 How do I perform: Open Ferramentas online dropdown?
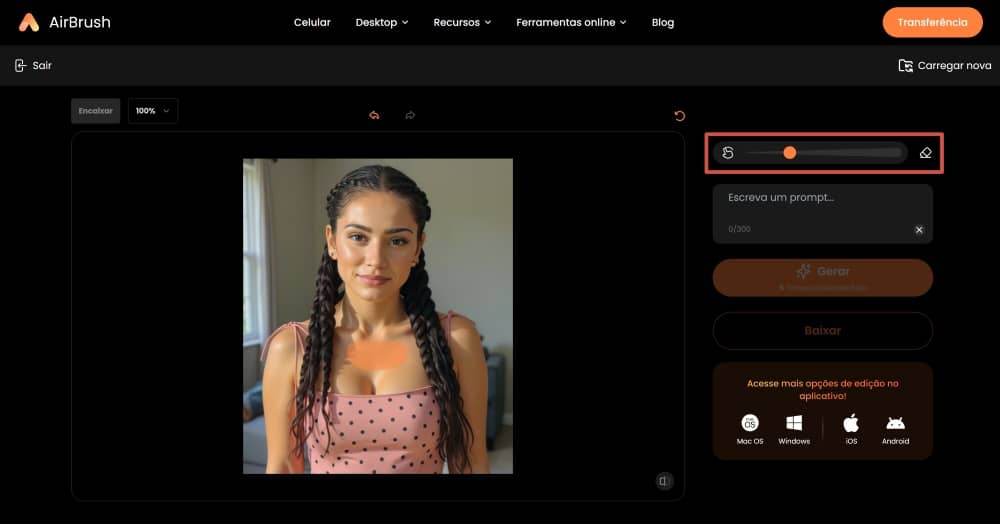pyautogui.click(x=571, y=22)
